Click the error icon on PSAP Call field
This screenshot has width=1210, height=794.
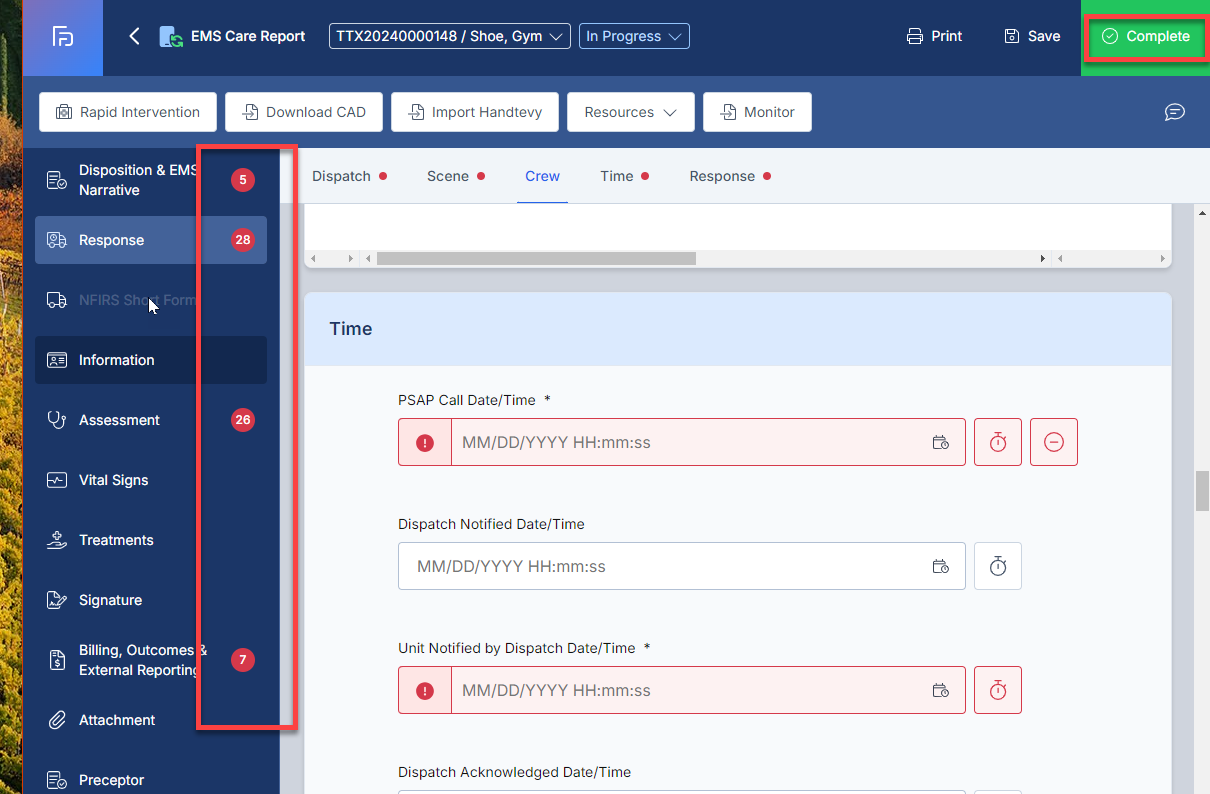[425, 442]
